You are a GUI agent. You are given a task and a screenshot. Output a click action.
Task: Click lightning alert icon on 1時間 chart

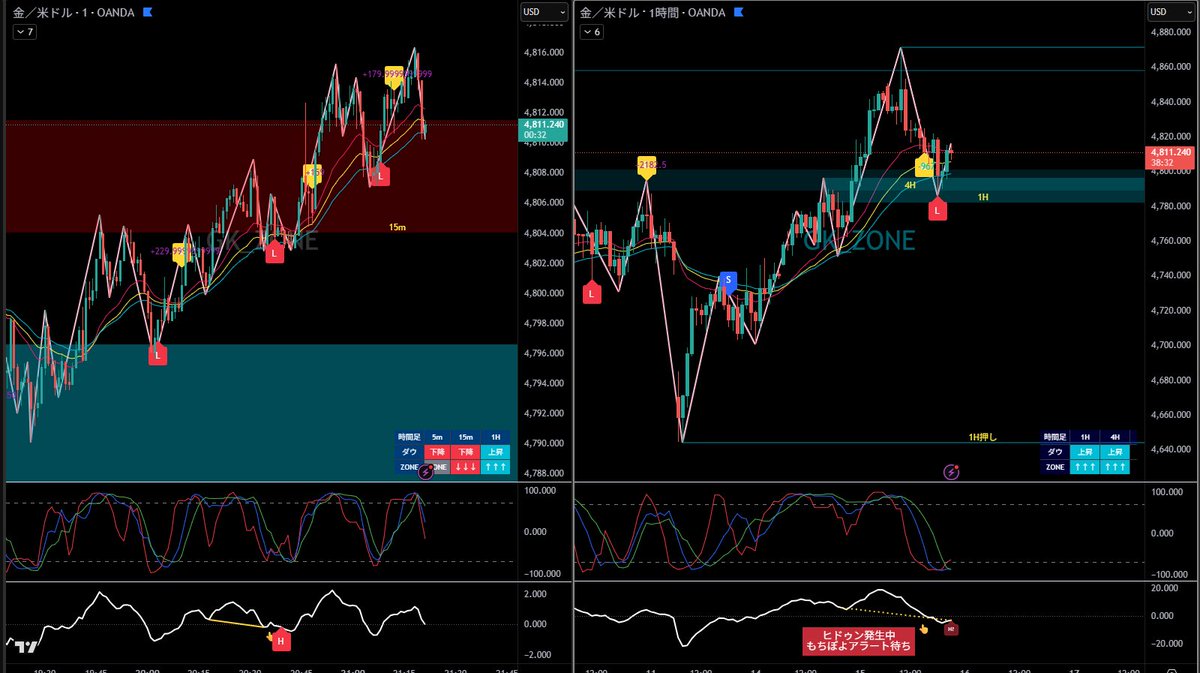pyautogui.click(x=951, y=471)
